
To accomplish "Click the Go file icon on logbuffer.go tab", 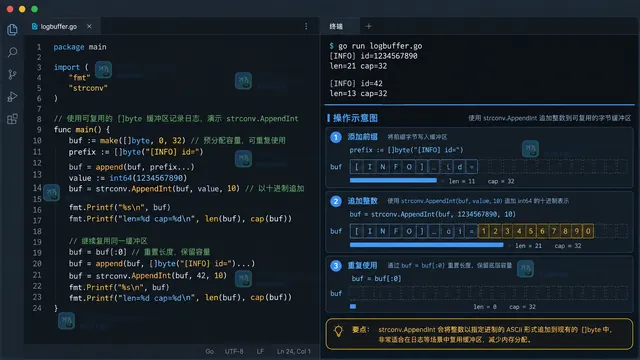I will (x=35, y=26).
